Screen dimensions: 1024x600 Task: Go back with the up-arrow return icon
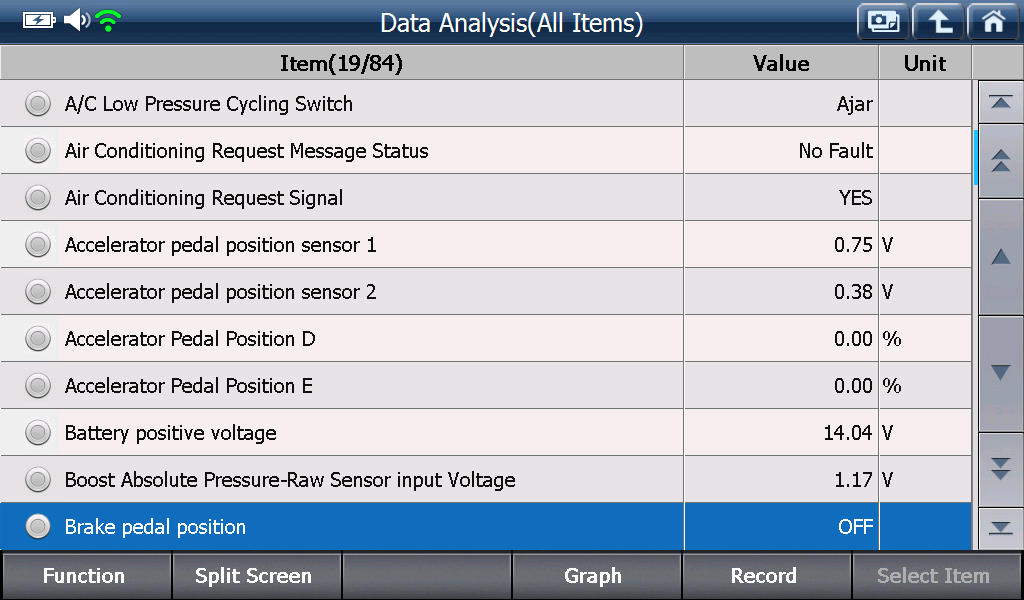(x=938, y=22)
